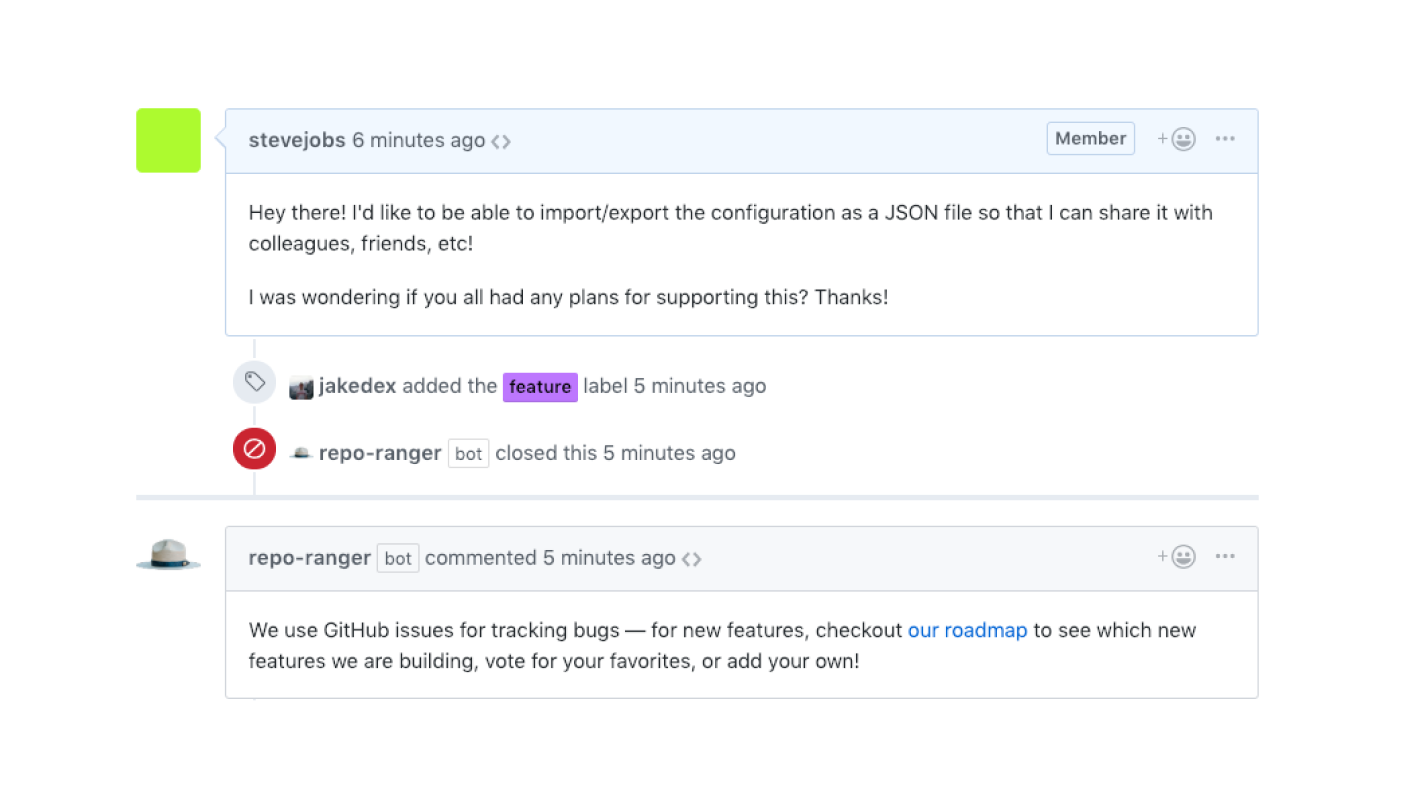
Task: Open the stevejobs username link
Action: pyautogui.click(x=297, y=141)
